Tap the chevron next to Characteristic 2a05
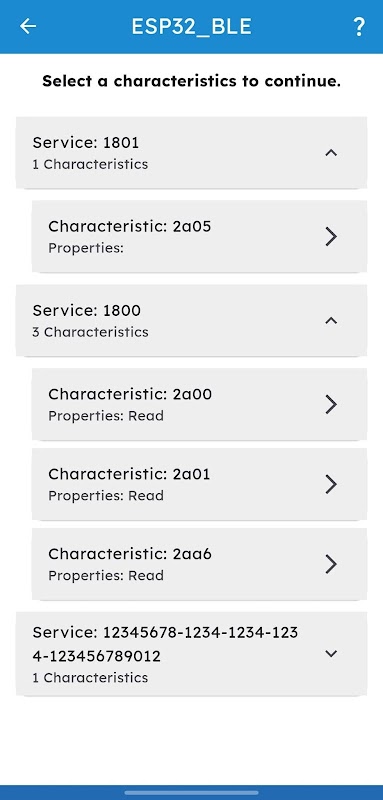 tap(331, 236)
